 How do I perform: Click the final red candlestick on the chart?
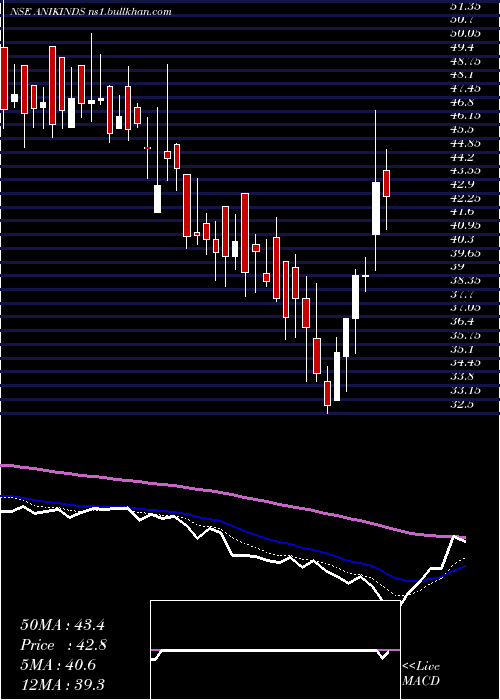[x=387, y=183]
